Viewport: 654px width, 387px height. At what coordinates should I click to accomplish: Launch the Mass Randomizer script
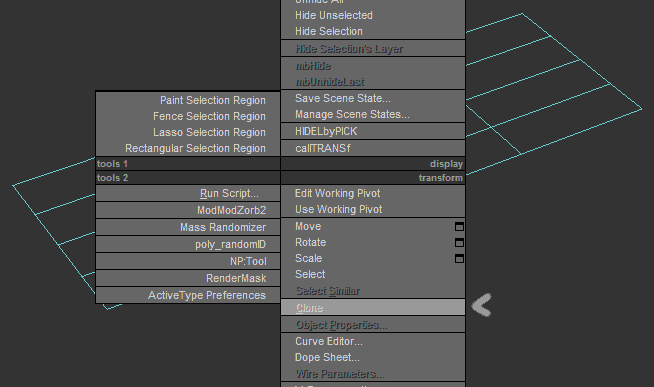188,227
